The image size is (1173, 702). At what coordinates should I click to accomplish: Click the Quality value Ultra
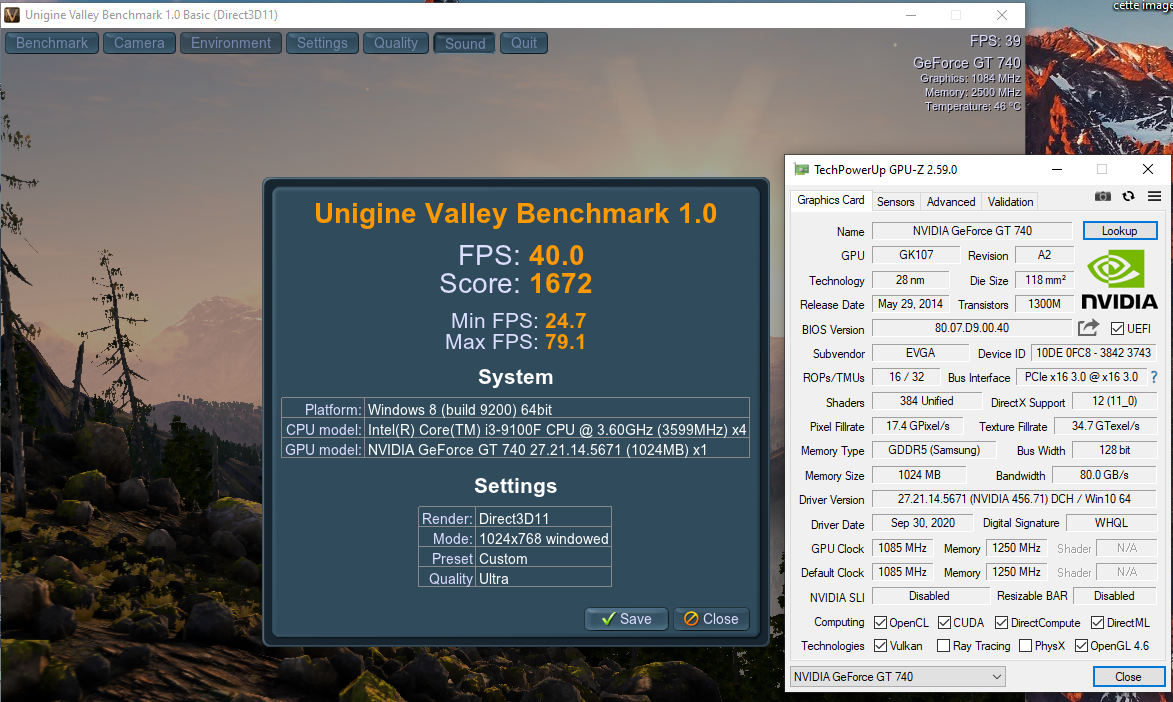tap(494, 579)
